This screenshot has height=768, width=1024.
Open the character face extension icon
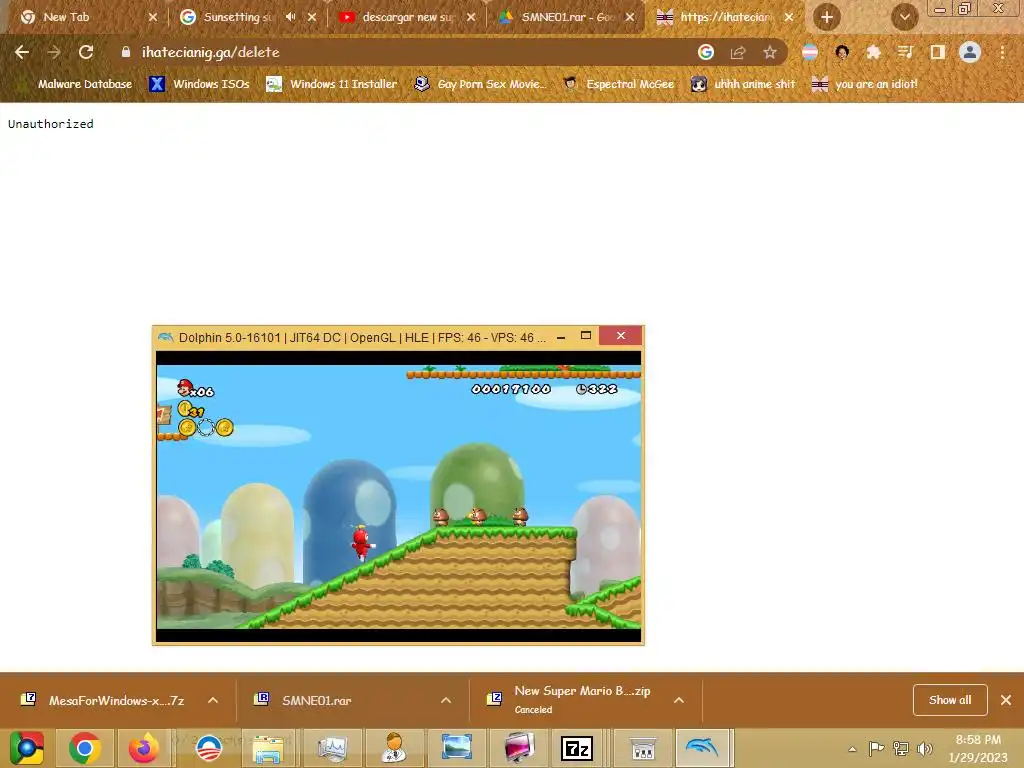point(842,52)
